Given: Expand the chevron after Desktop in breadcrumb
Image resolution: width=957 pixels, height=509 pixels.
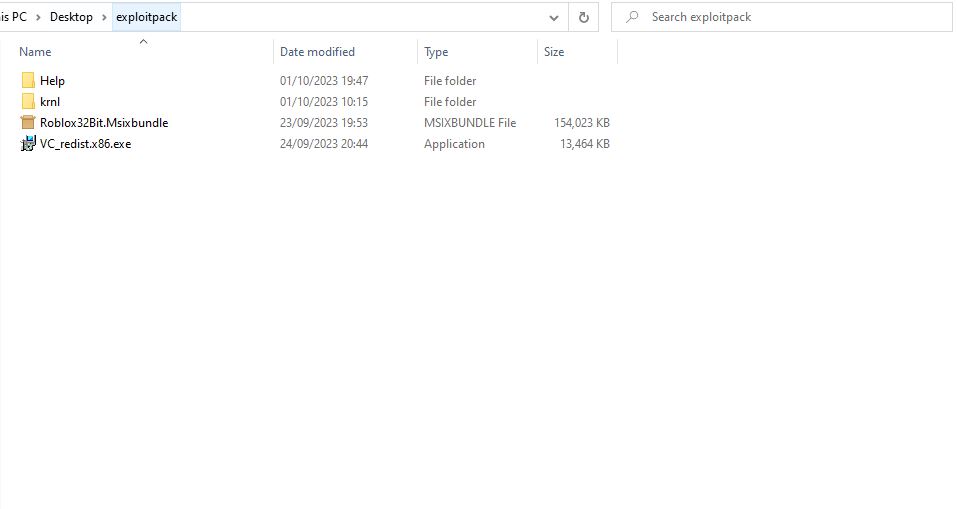Looking at the screenshot, I should coord(104,17).
